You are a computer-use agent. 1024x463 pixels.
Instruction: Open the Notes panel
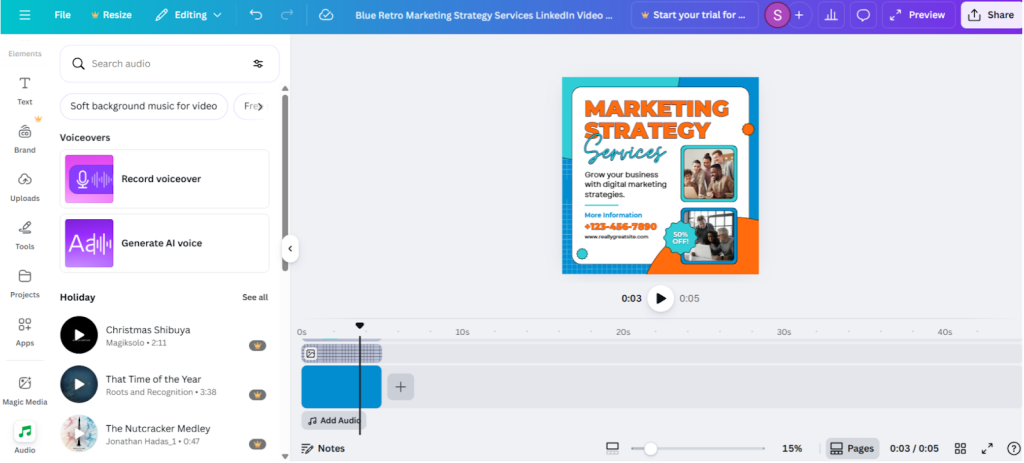coord(323,449)
